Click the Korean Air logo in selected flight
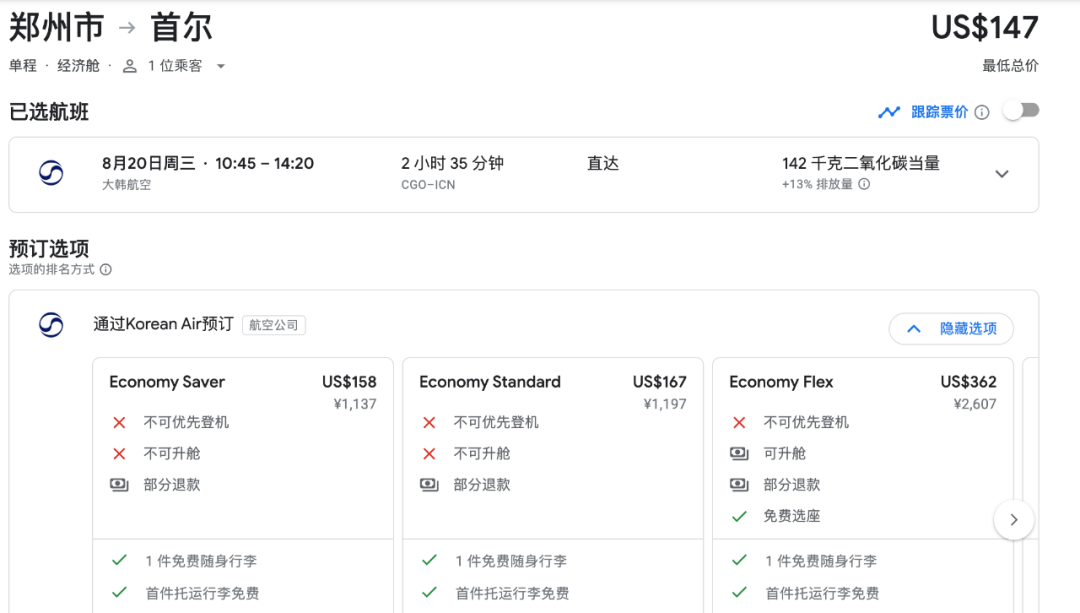Screen dimensions: 1080x613 click(51, 173)
